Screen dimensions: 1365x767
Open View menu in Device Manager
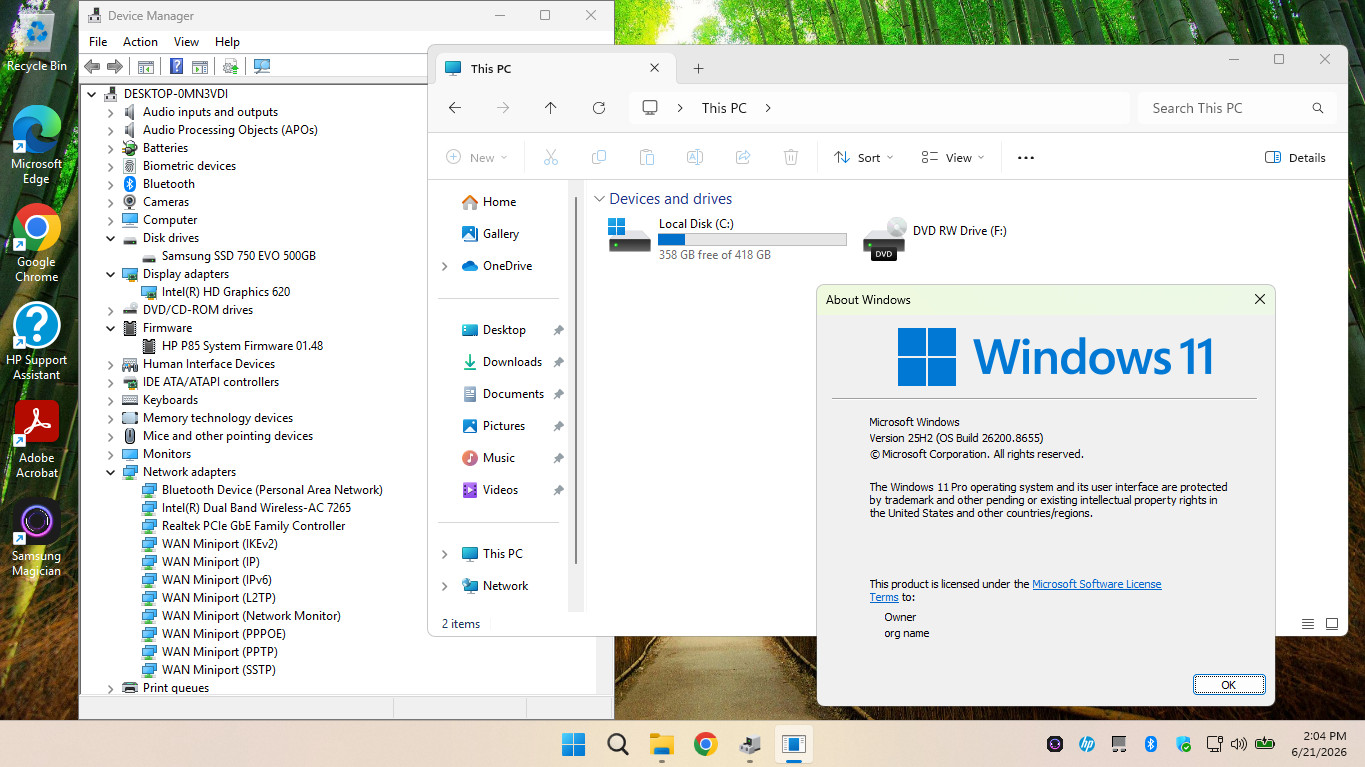[186, 42]
